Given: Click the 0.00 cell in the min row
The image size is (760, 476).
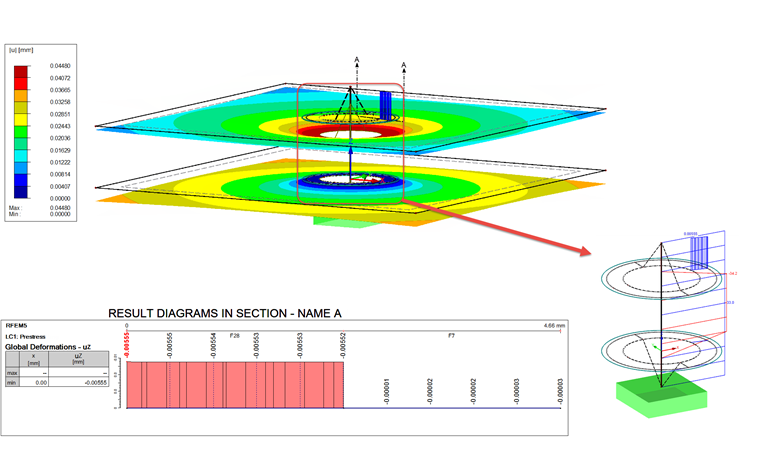Looking at the screenshot, I should point(34,382).
